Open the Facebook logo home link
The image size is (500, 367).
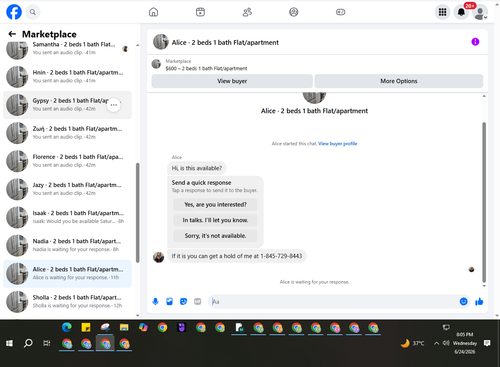point(14,12)
